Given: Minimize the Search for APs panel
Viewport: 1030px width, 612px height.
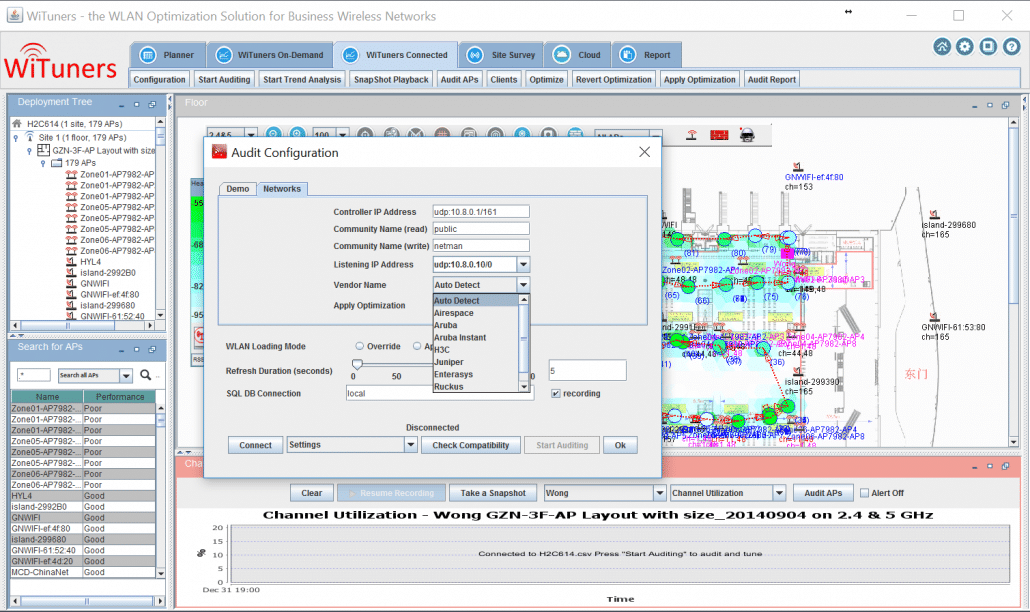Looking at the screenshot, I should pos(122,350).
